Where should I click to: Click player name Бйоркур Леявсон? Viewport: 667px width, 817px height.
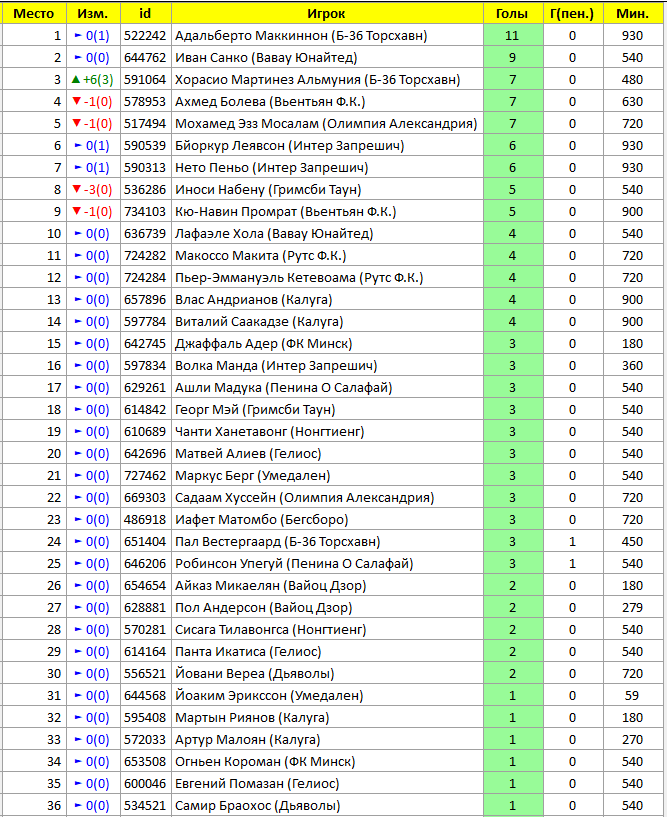click(230, 146)
